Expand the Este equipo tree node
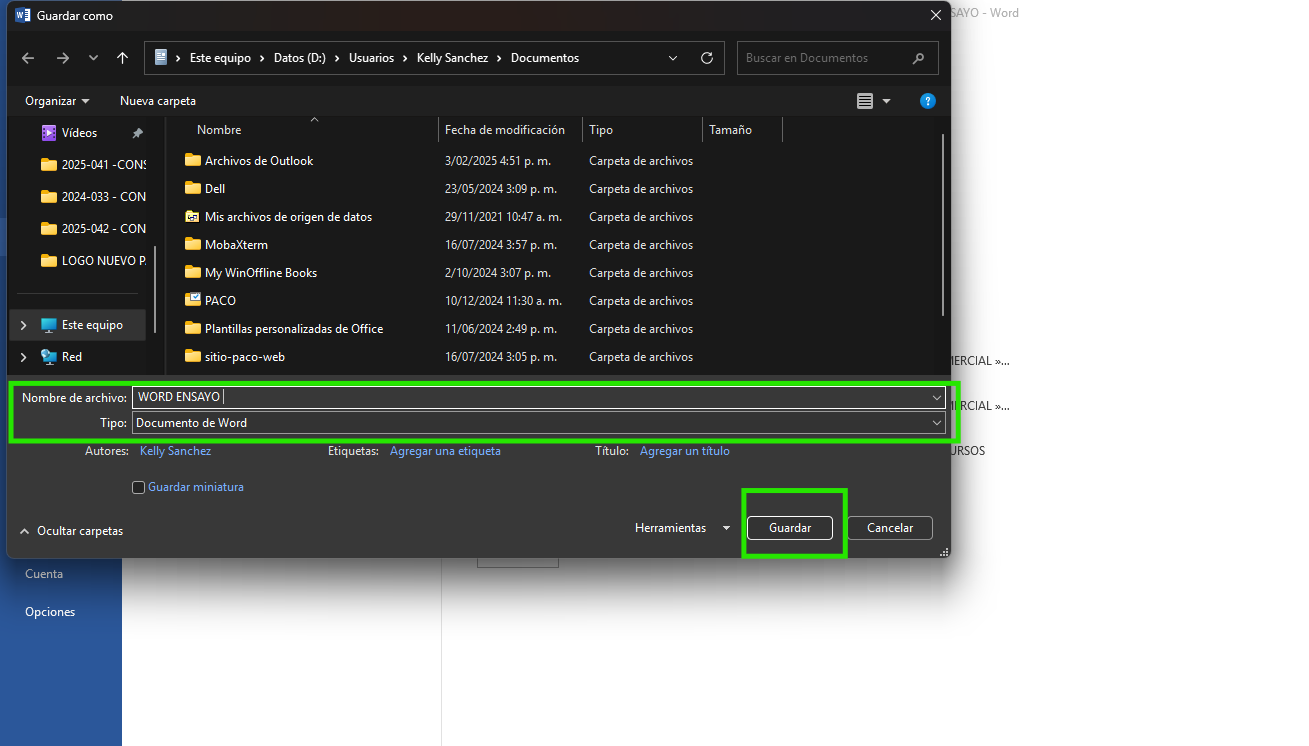Screen dimensions: 1309x746 pyautogui.click(x=23, y=325)
